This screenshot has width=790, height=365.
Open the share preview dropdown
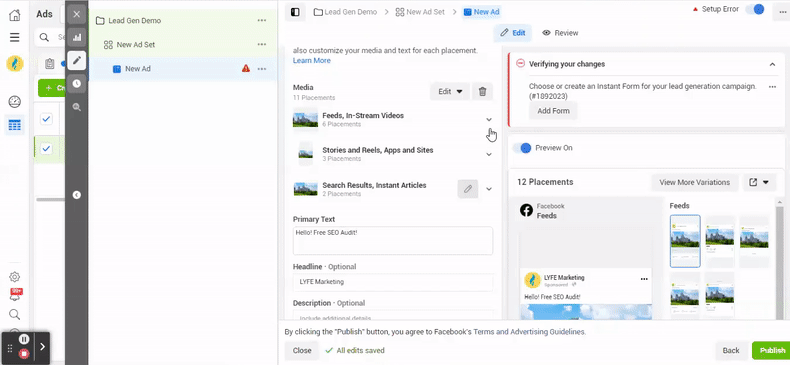click(759, 182)
